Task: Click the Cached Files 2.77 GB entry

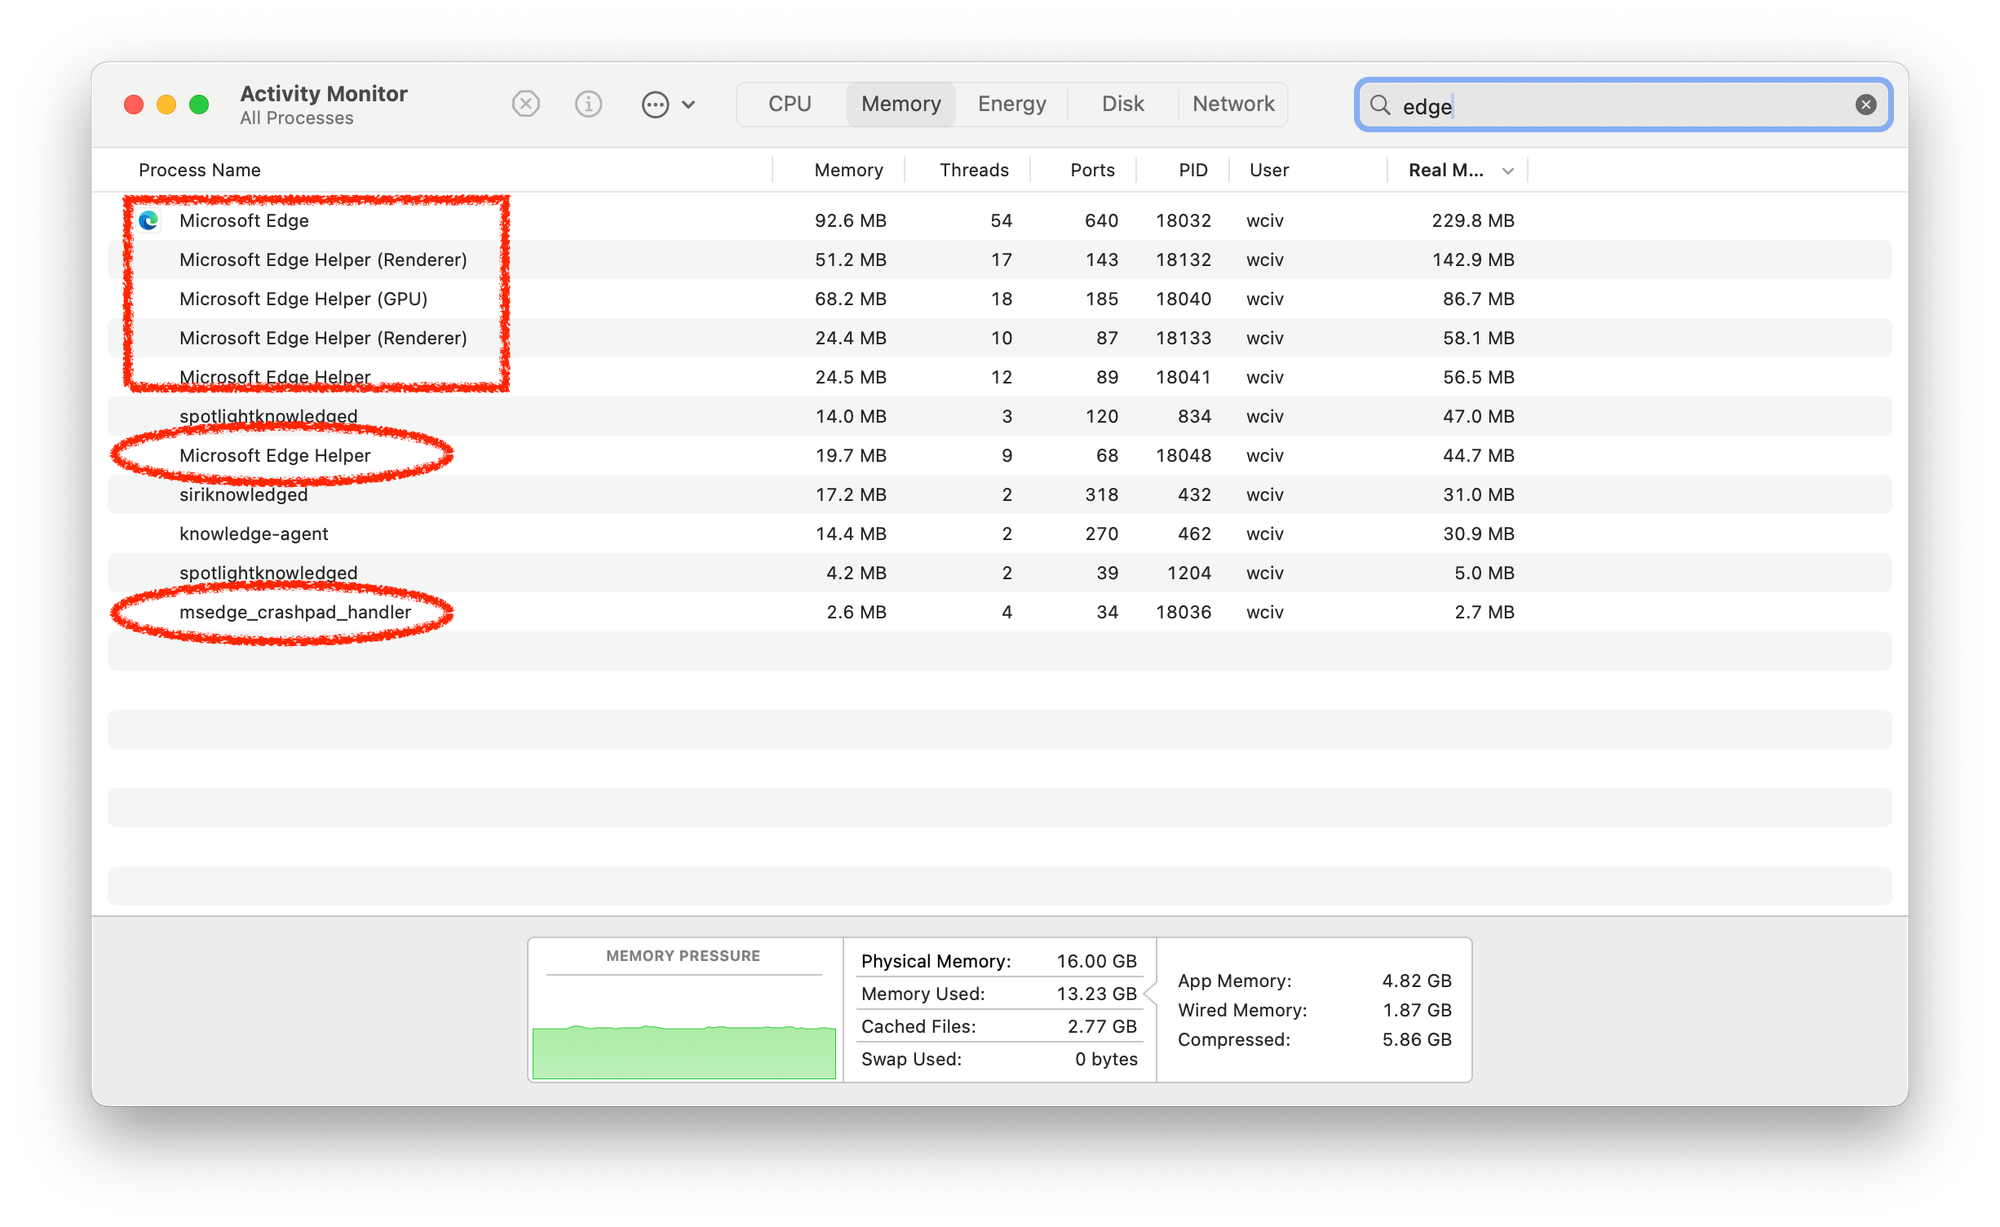Action: click(999, 1026)
